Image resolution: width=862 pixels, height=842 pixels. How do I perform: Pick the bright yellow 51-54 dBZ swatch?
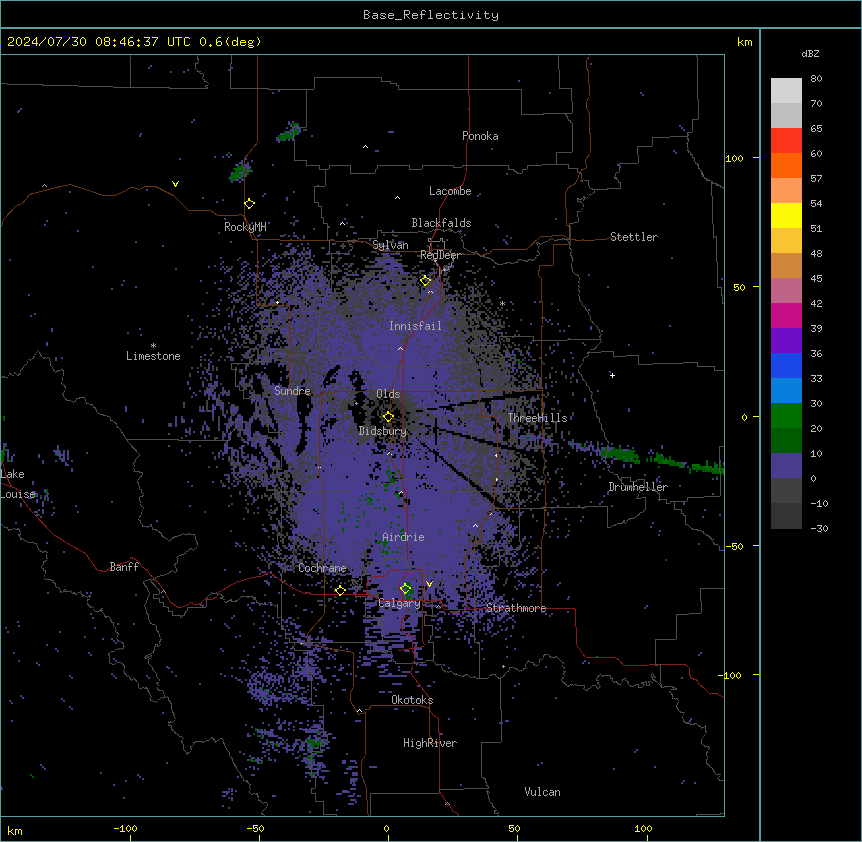point(786,216)
